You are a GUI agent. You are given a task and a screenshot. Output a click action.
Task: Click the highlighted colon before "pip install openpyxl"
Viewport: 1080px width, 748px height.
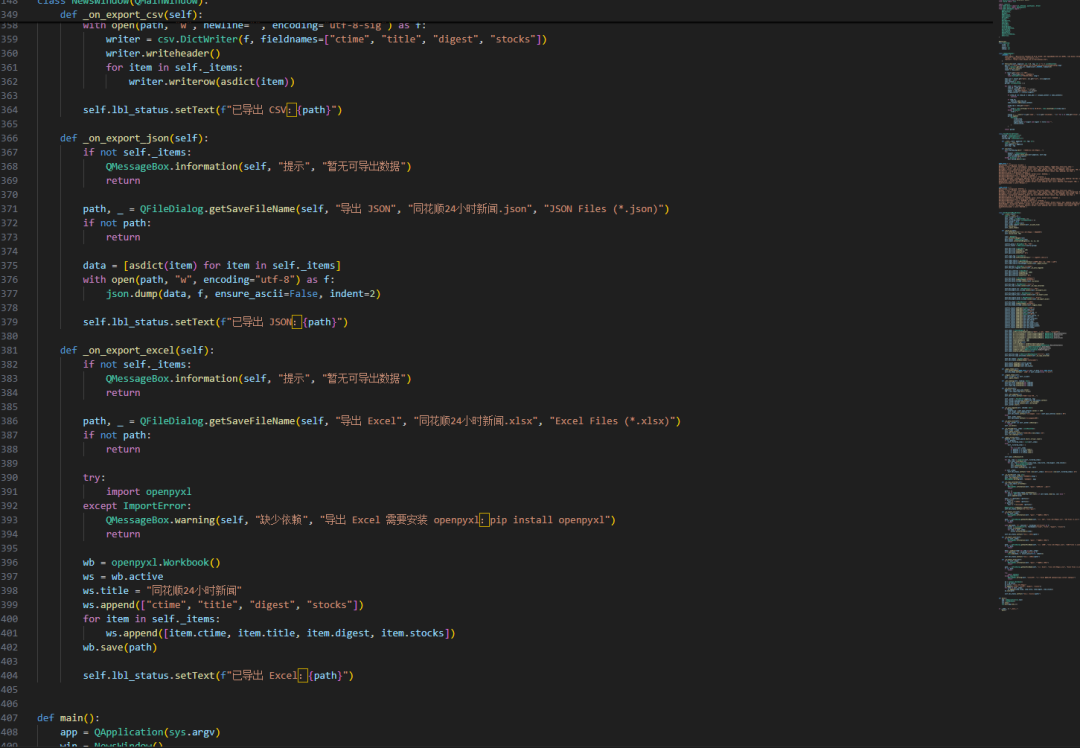[484, 520]
